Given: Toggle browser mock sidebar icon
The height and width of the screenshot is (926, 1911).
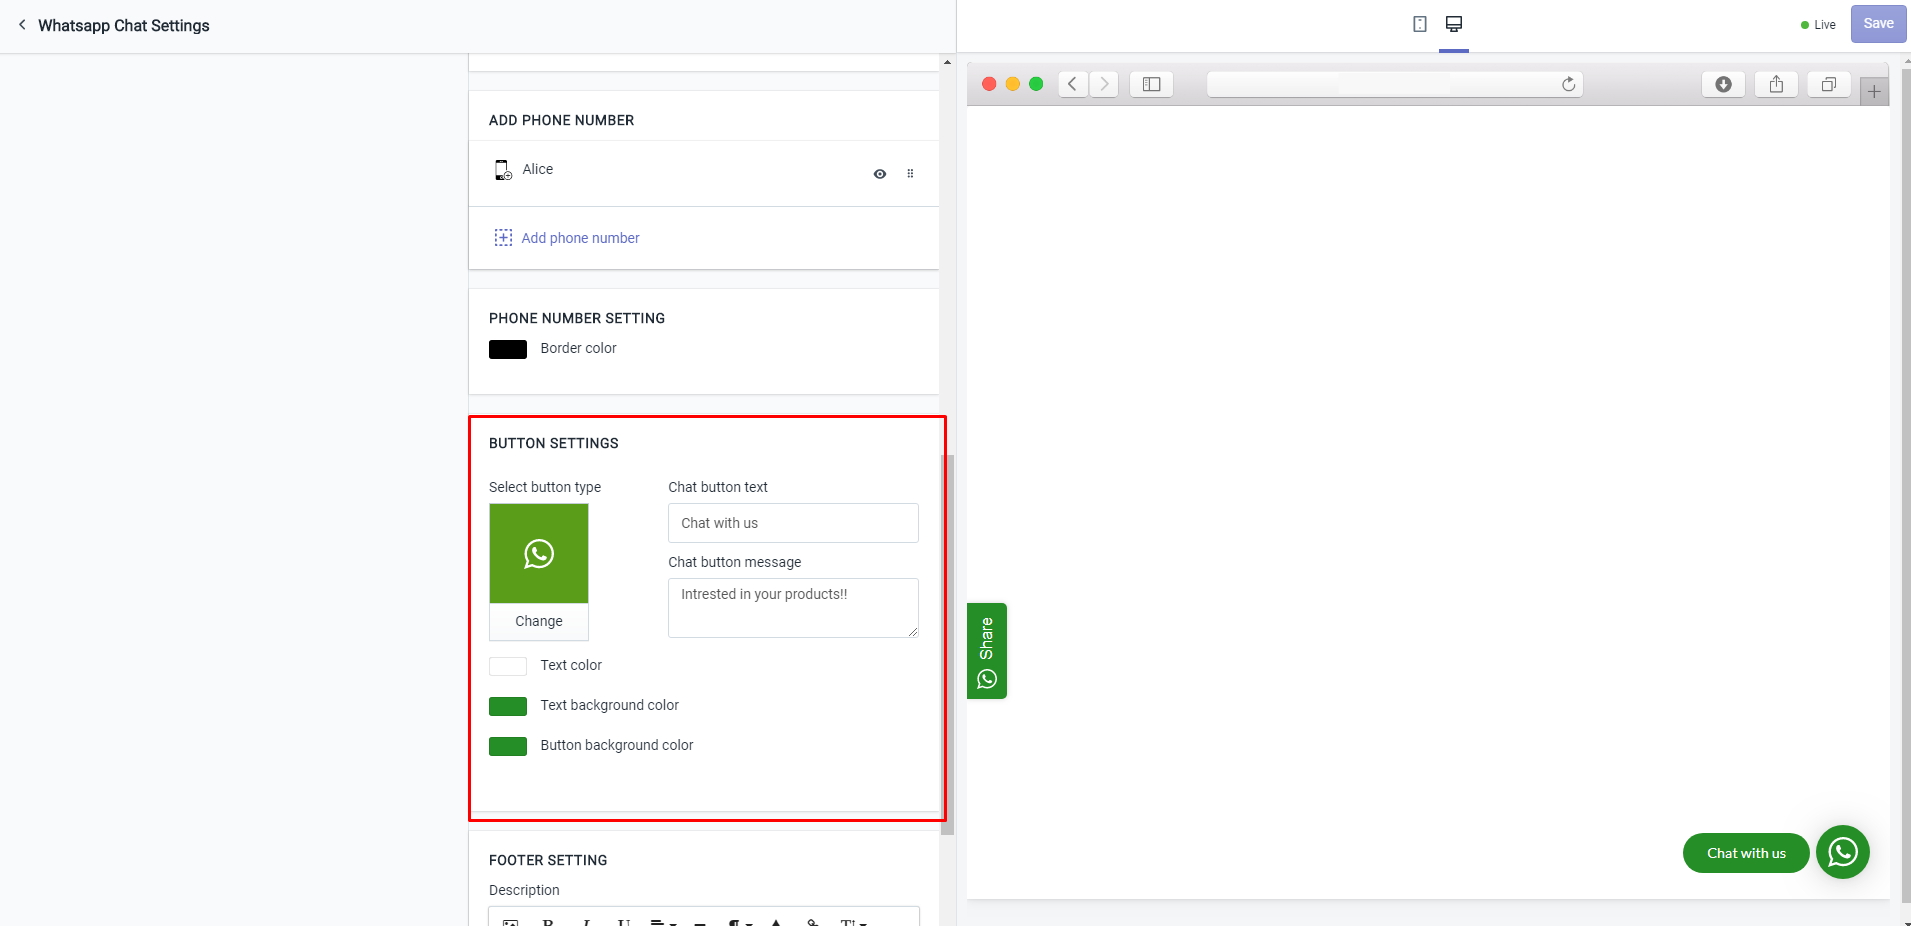Looking at the screenshot, I should tap(1151, 84).
